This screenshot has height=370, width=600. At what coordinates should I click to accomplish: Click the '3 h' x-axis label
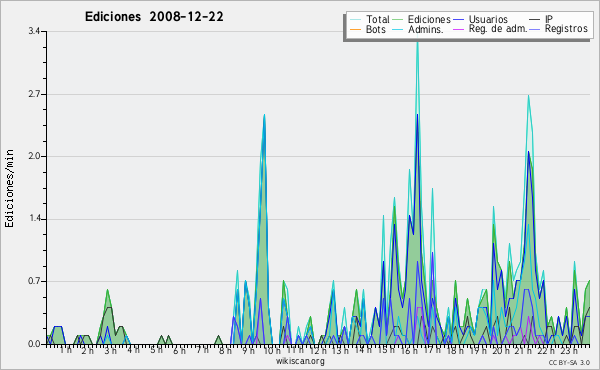pyautogui.click(x=111, y=350)
